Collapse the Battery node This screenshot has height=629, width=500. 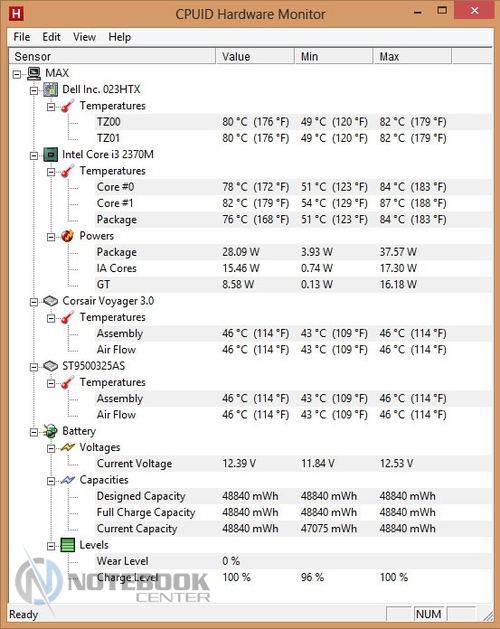click(34, 432)
